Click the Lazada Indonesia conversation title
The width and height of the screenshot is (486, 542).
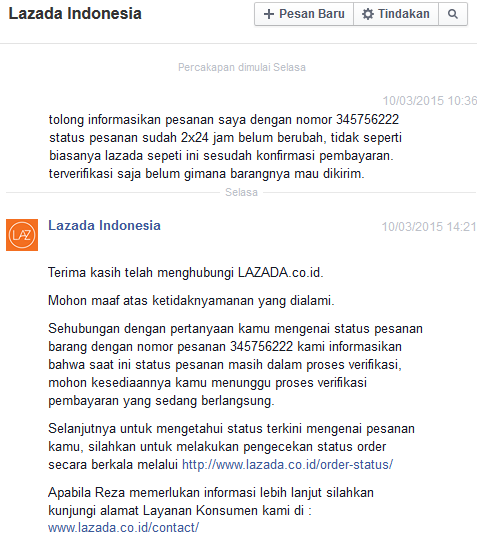(75, 13)
